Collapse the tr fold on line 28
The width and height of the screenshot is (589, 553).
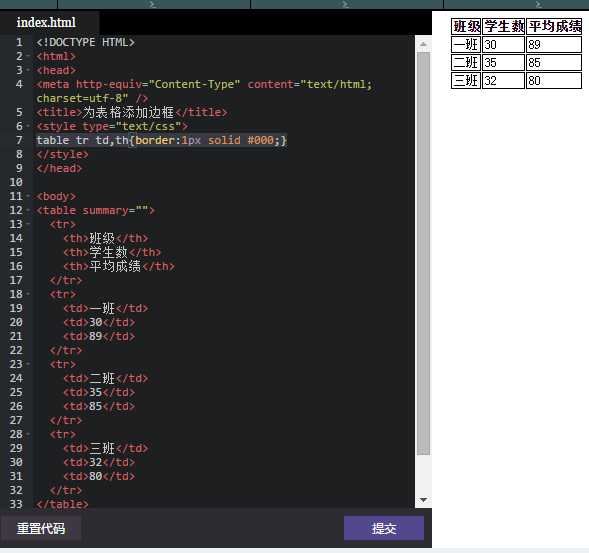point(29,434)
